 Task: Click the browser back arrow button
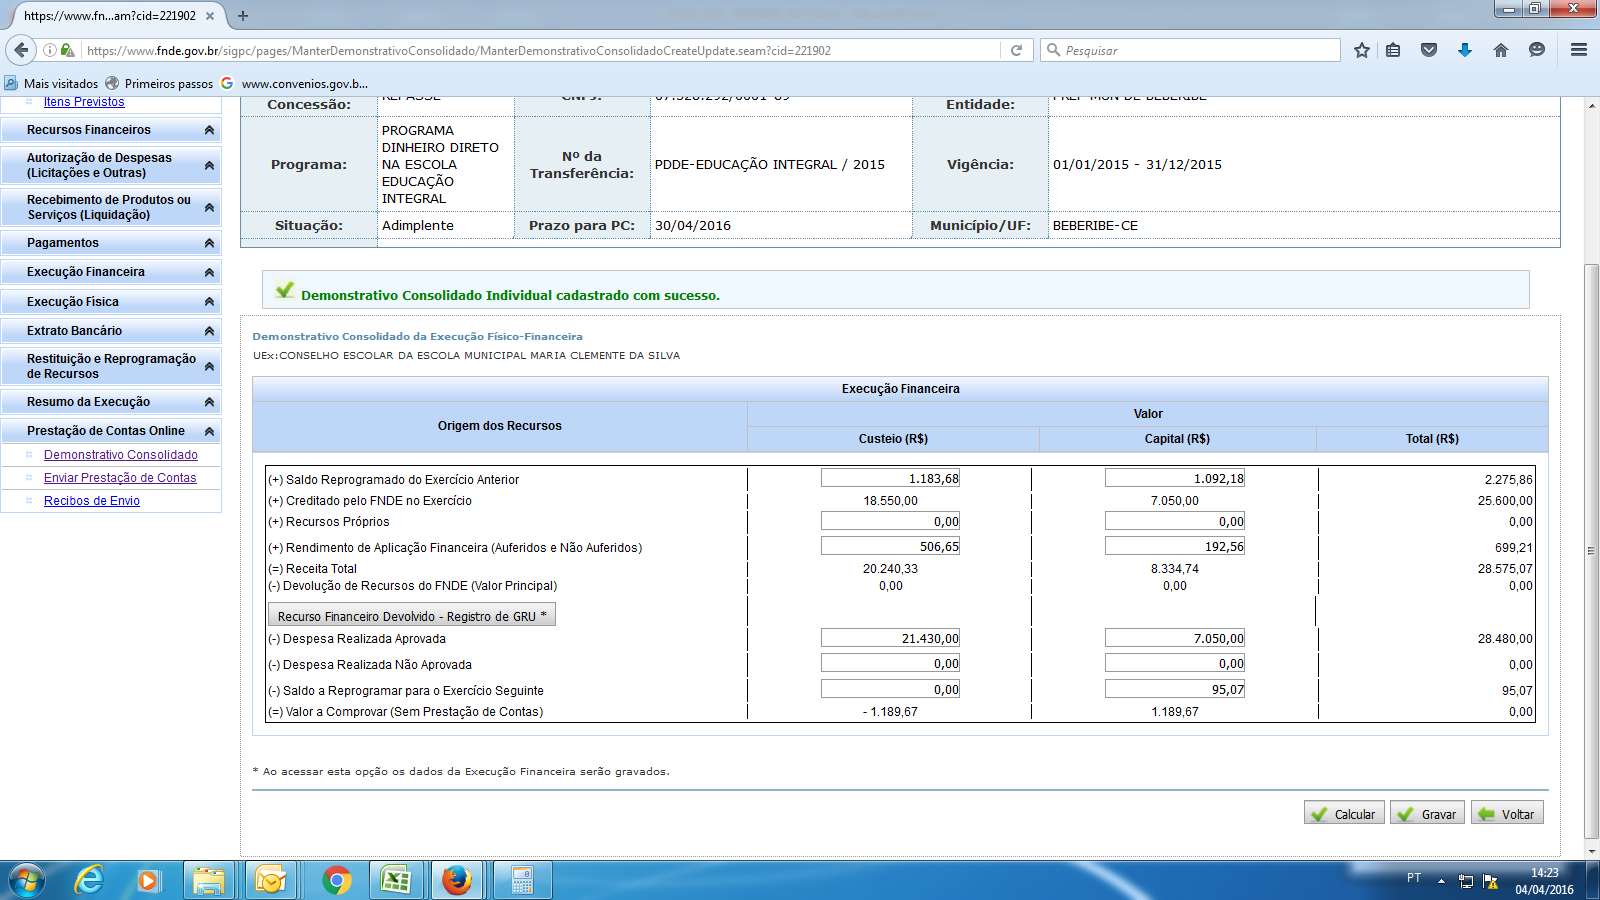pyautogui.click(x=21, y=50)
